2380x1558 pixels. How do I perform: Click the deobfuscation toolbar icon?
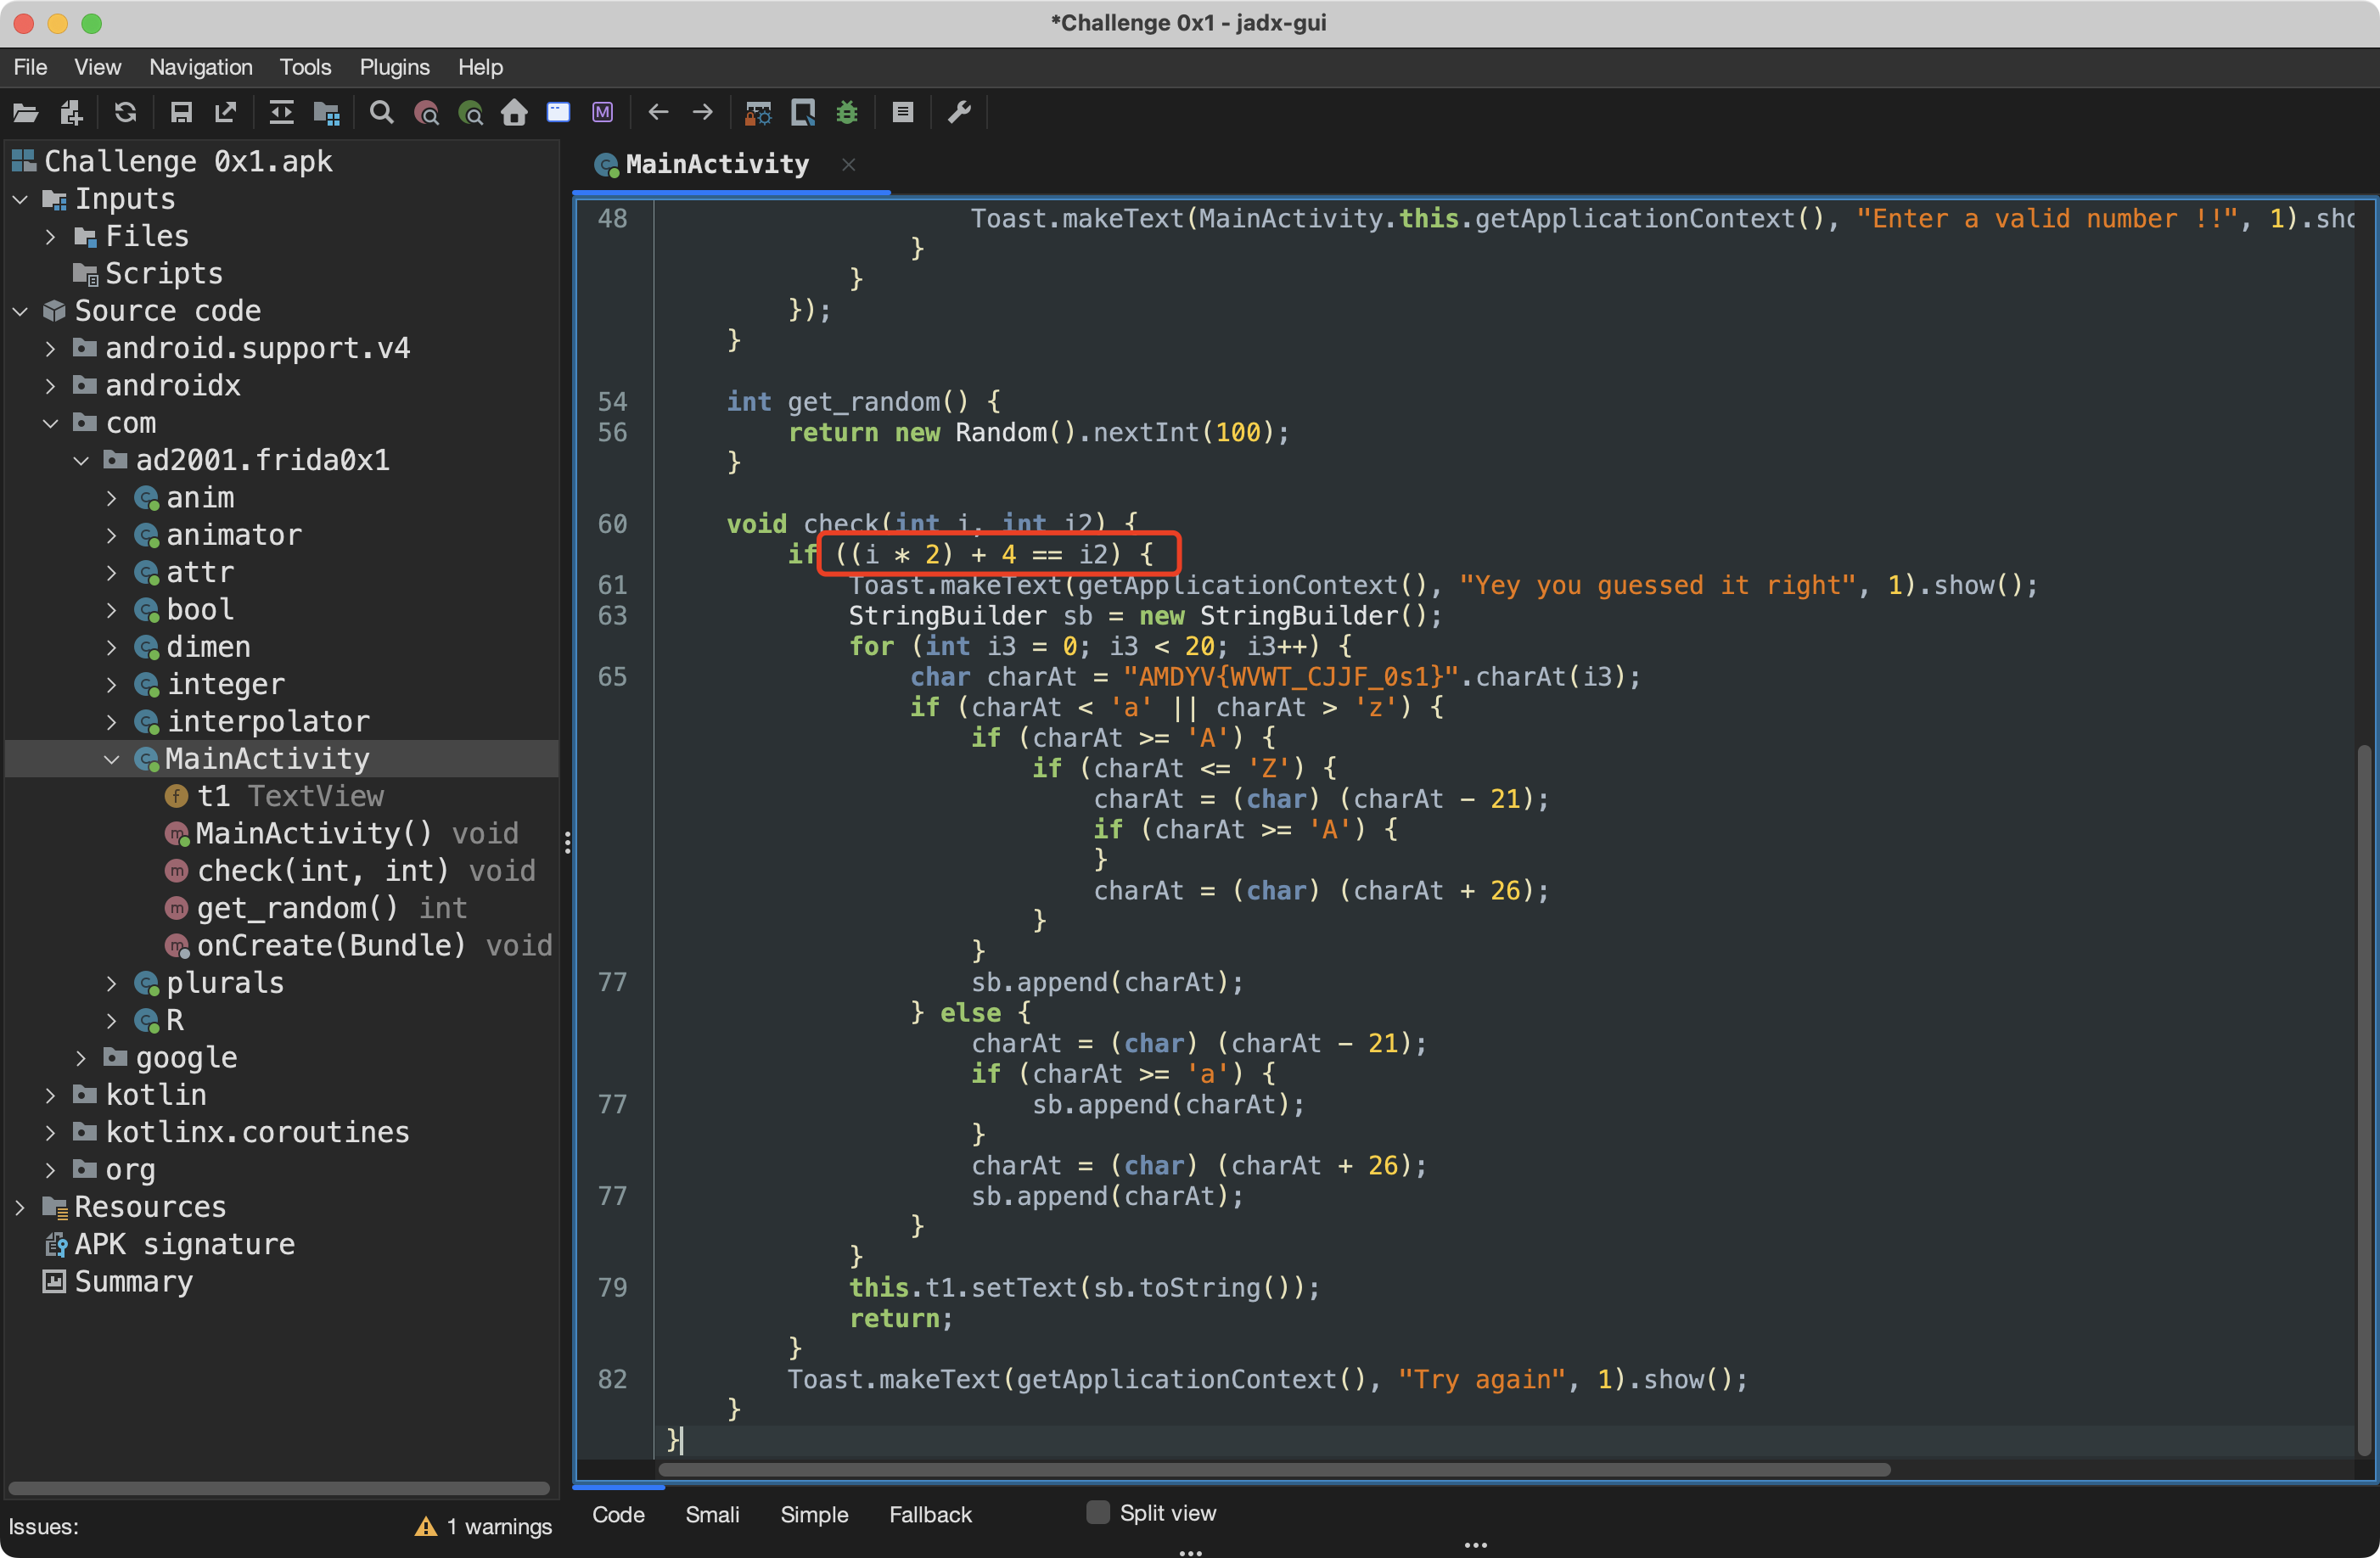pos(758,112)
